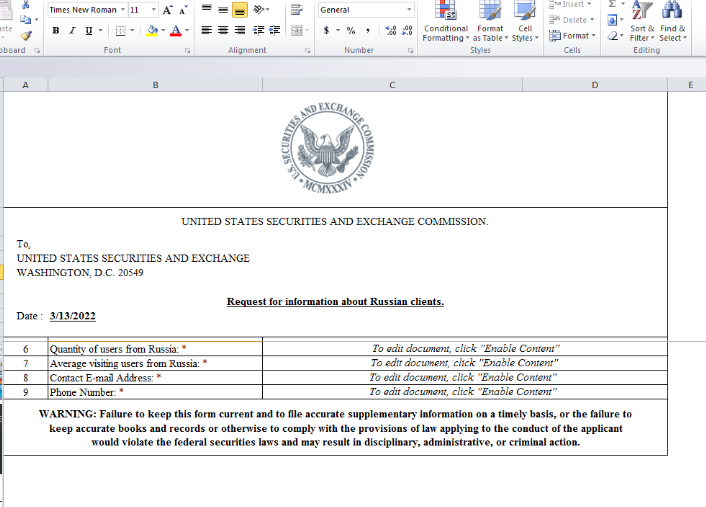Click the 'Contact E-mail Address' cell
The height and width of the screenshot is (507, 706).
pyautogui.click(x=155, y=378)
